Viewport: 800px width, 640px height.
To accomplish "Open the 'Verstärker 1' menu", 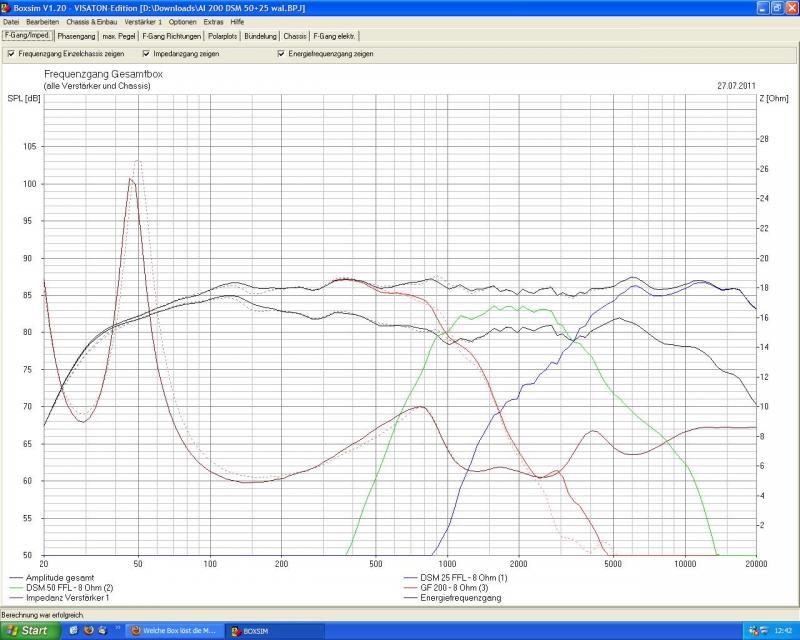I will 143,21.
